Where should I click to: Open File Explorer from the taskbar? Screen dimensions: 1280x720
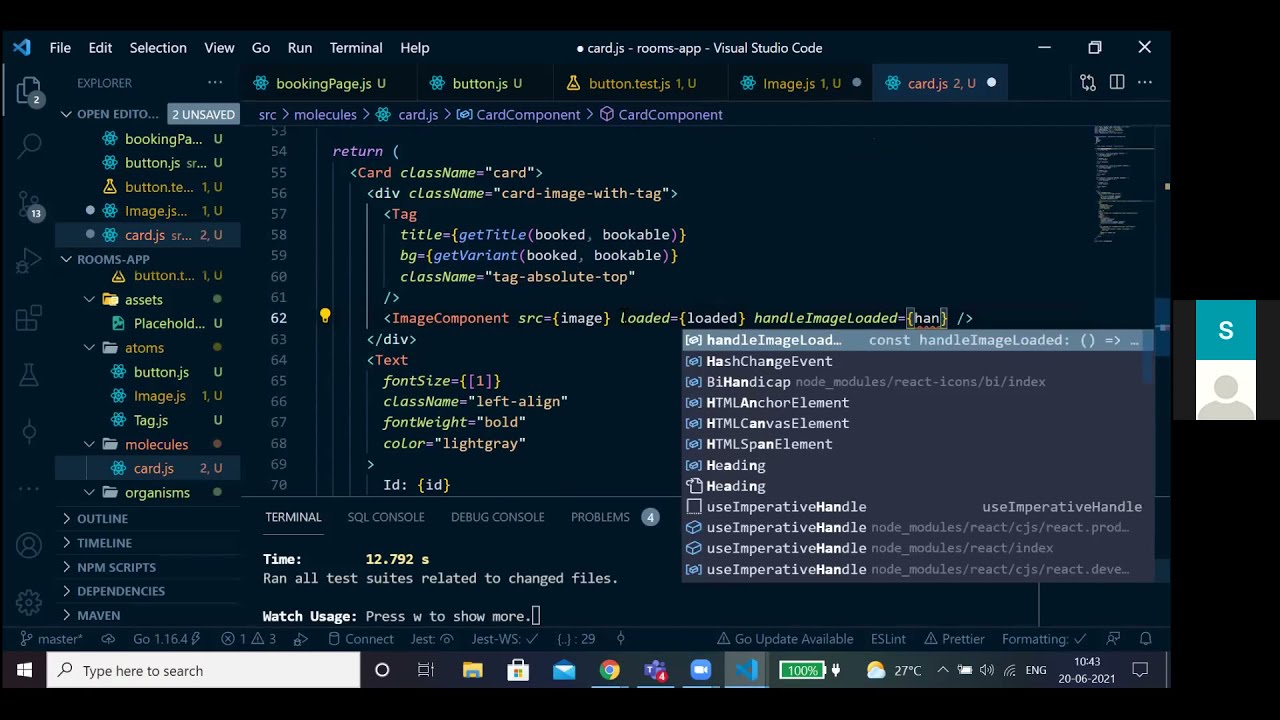click(x=472, y=670)
